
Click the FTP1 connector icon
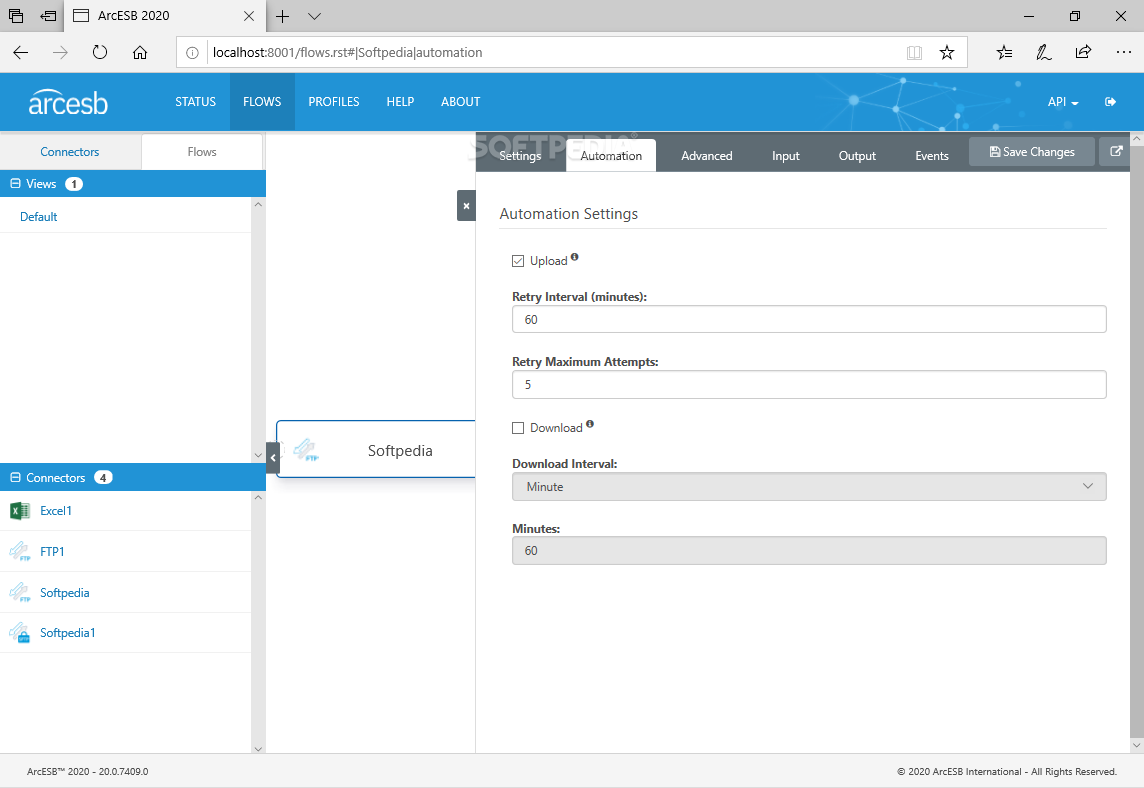(x=20, y=552)
